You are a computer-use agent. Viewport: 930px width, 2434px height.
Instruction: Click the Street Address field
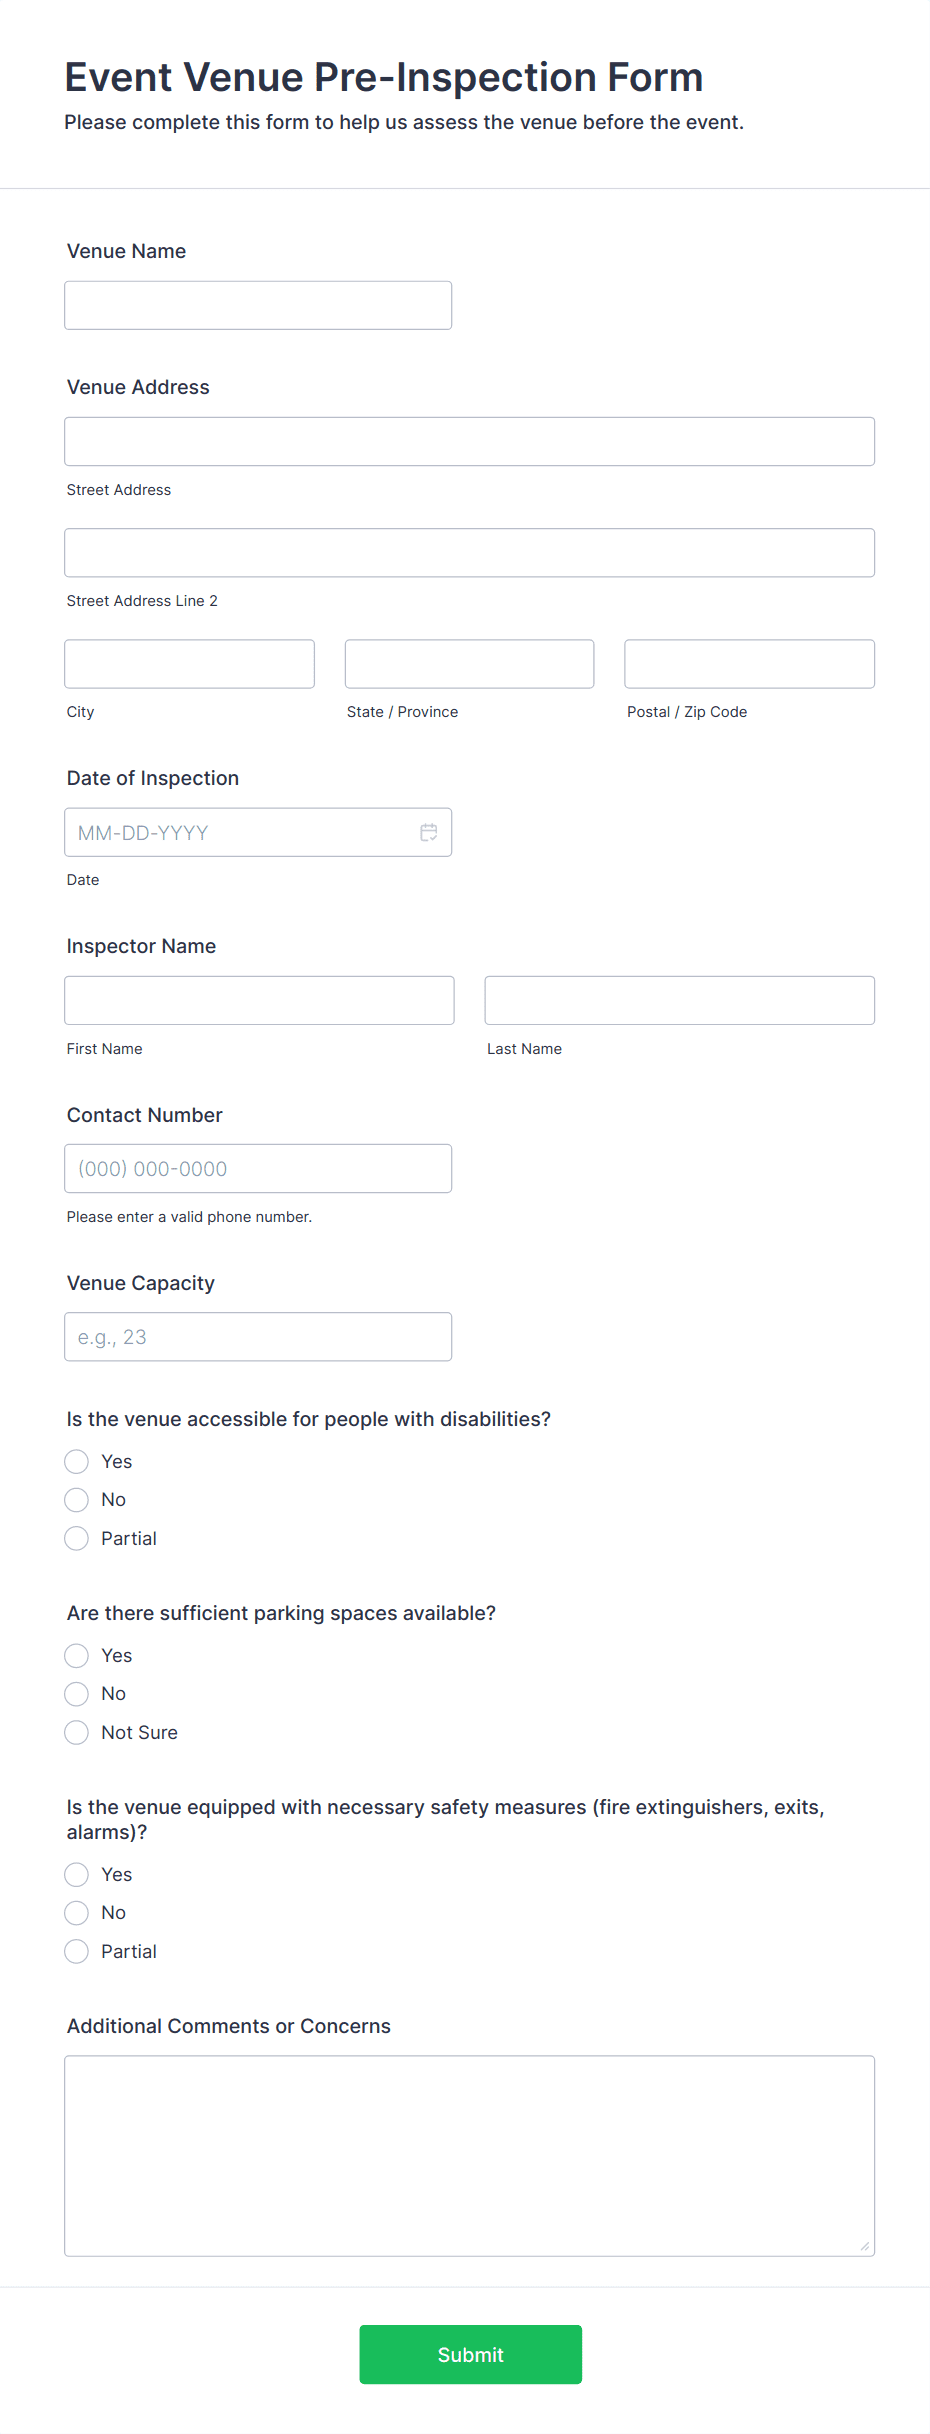pos(469,440)
